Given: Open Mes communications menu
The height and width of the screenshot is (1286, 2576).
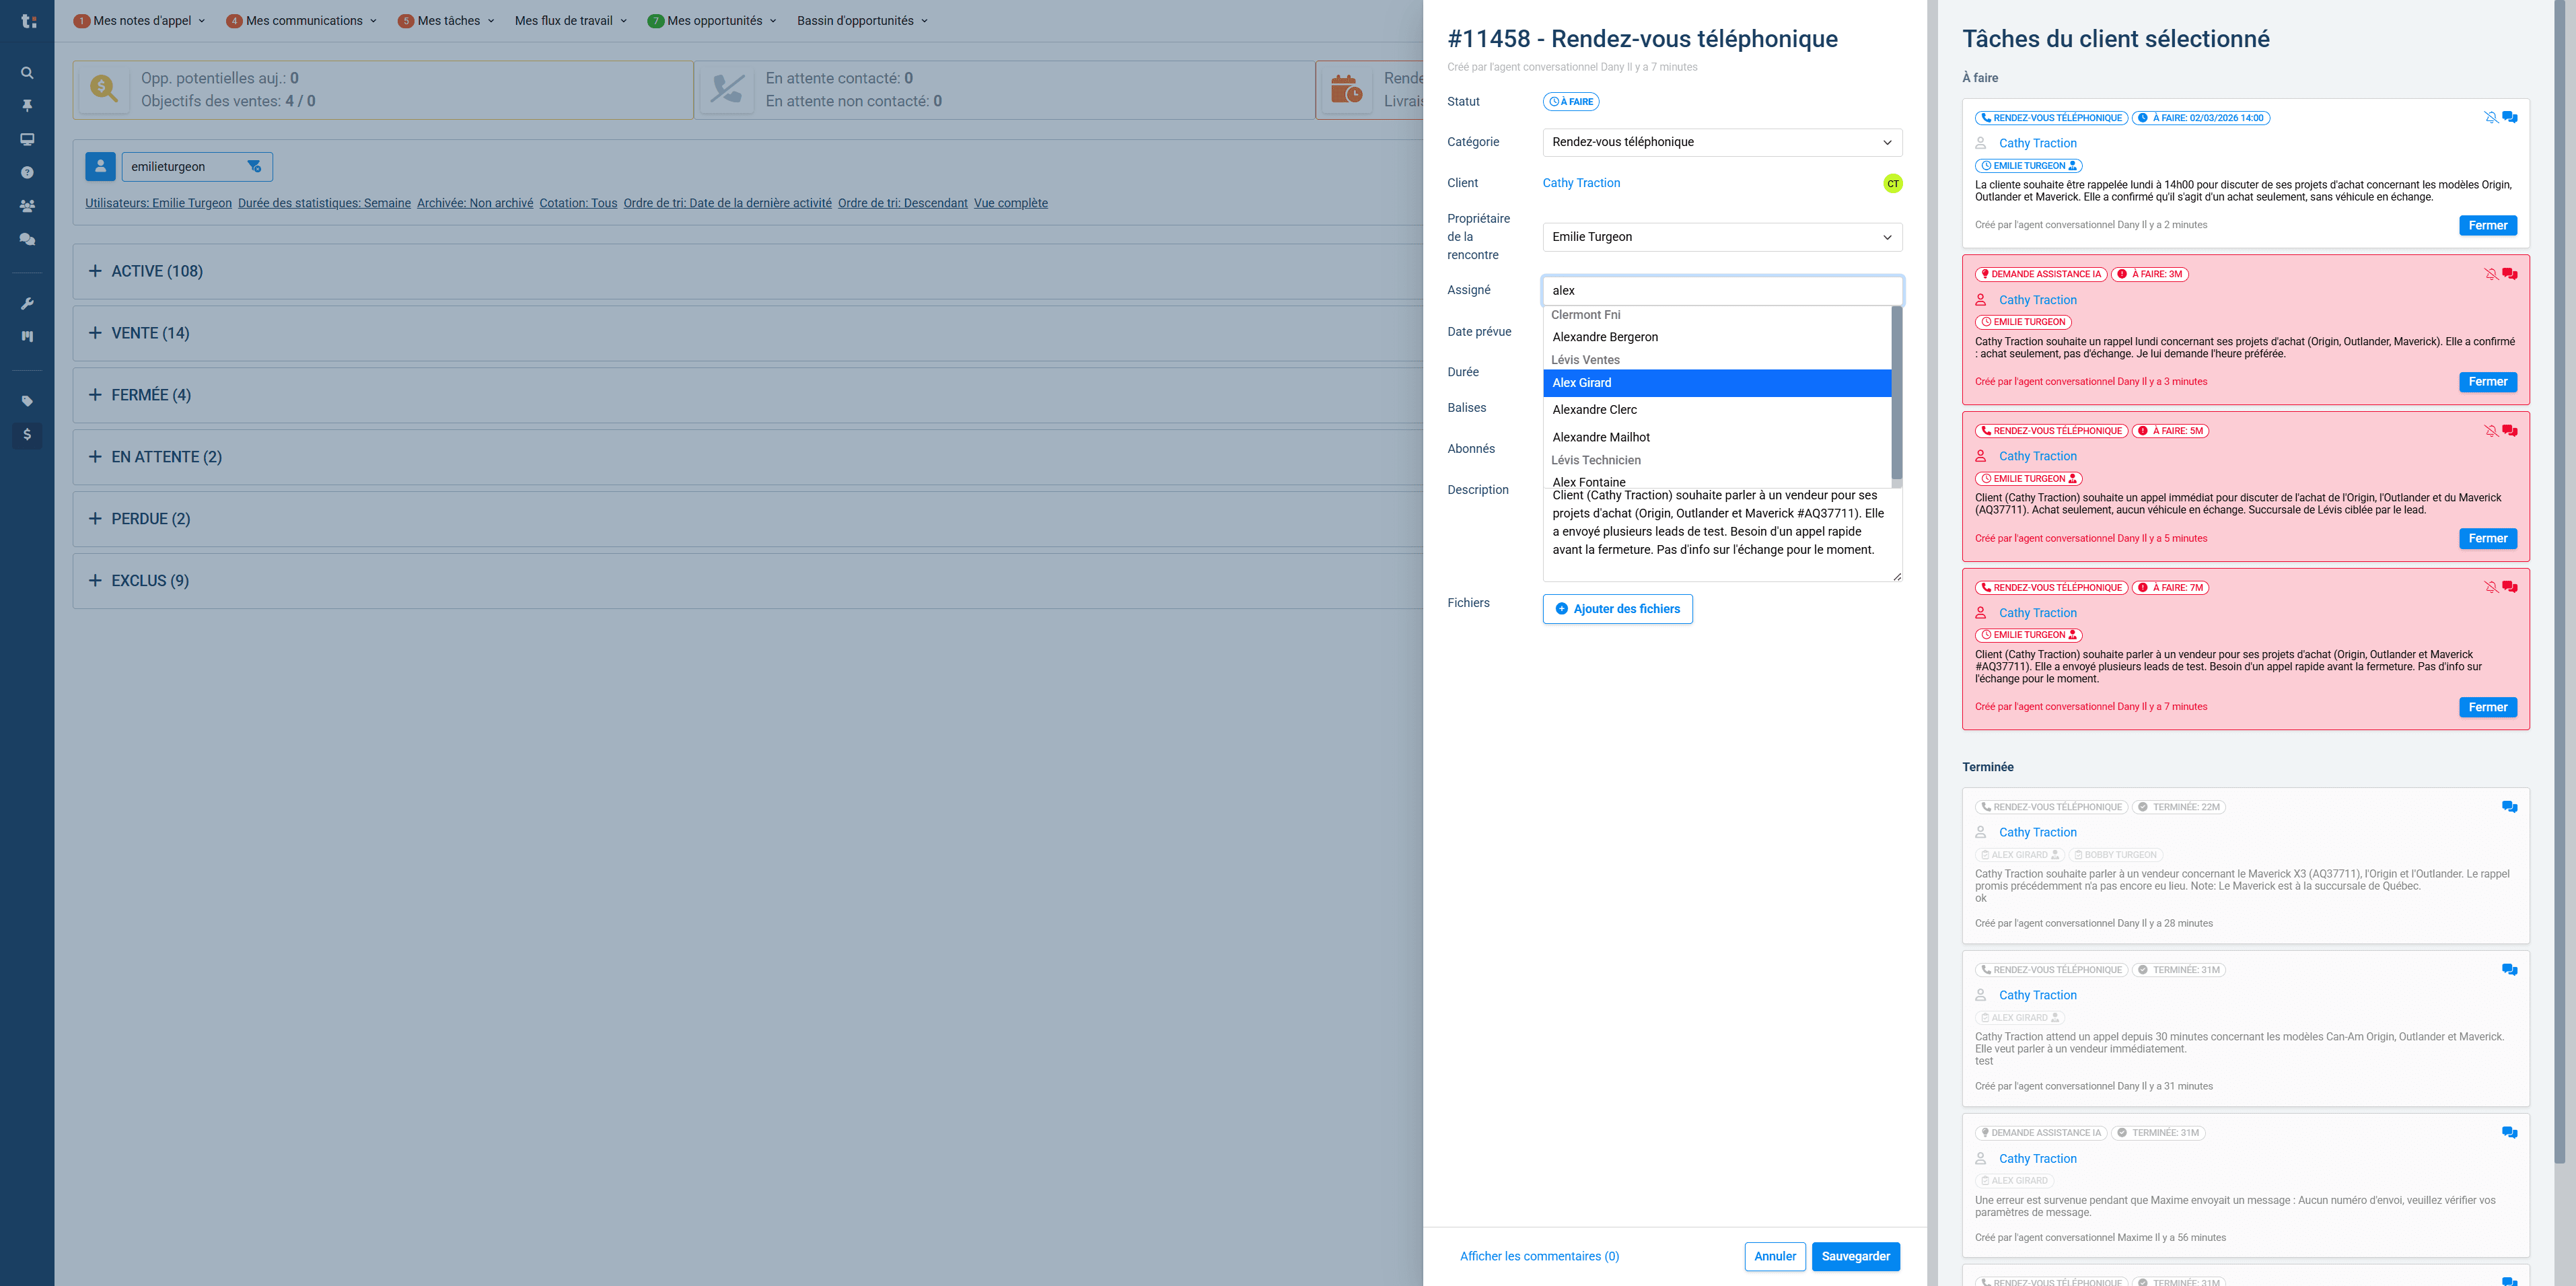Looking at the screenshot, I should pos(302,21).
